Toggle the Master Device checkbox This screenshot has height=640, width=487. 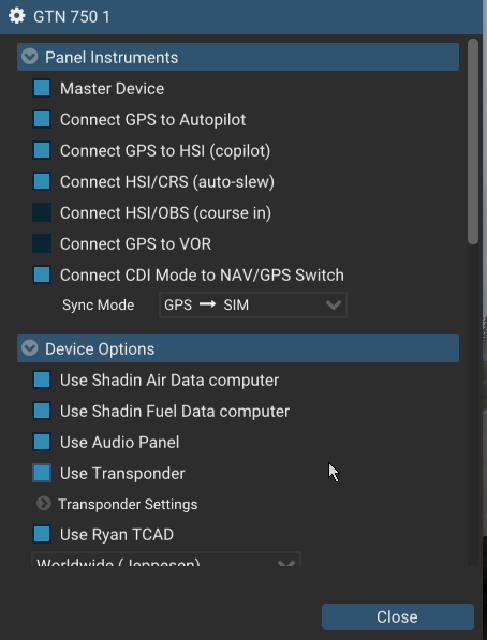(x=42, y=88)
